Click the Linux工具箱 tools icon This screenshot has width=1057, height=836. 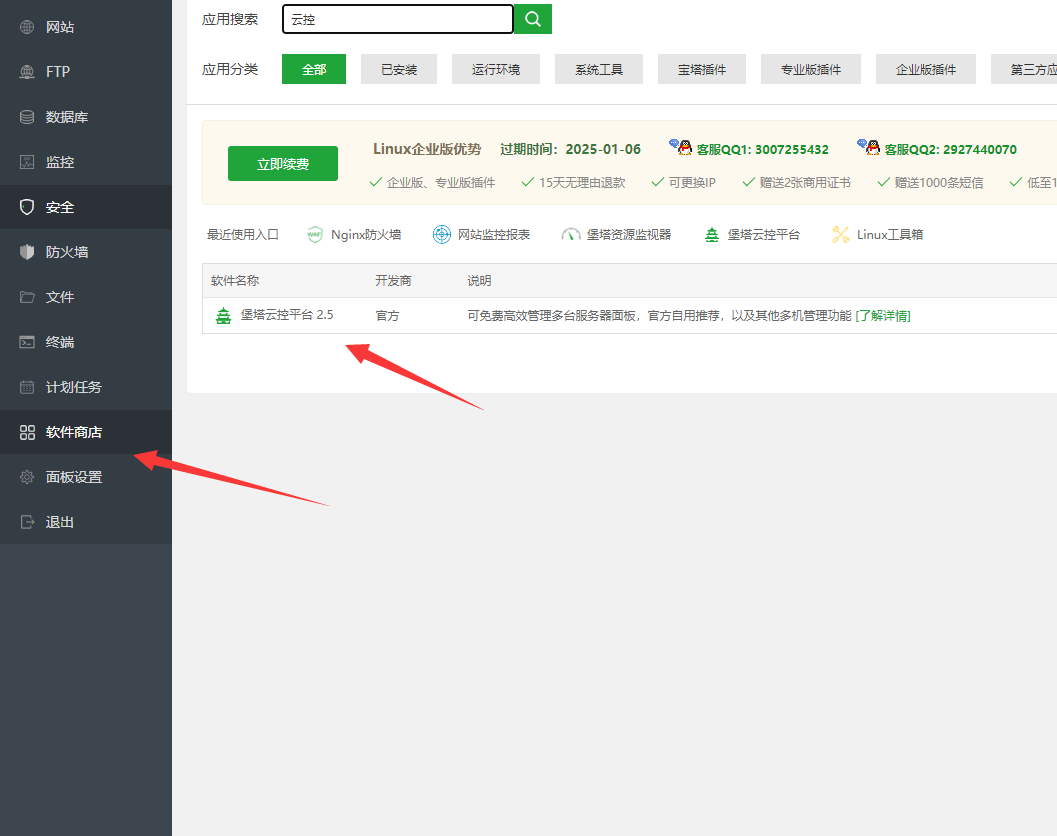pos(841,235)
